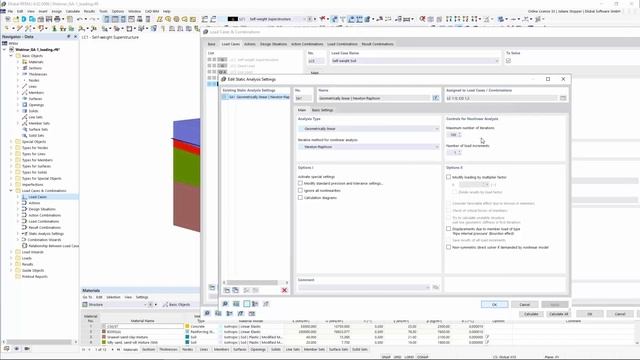
Task: Click the units icon in dialog bottom toolbar
Action: click(x=255, y=304)
